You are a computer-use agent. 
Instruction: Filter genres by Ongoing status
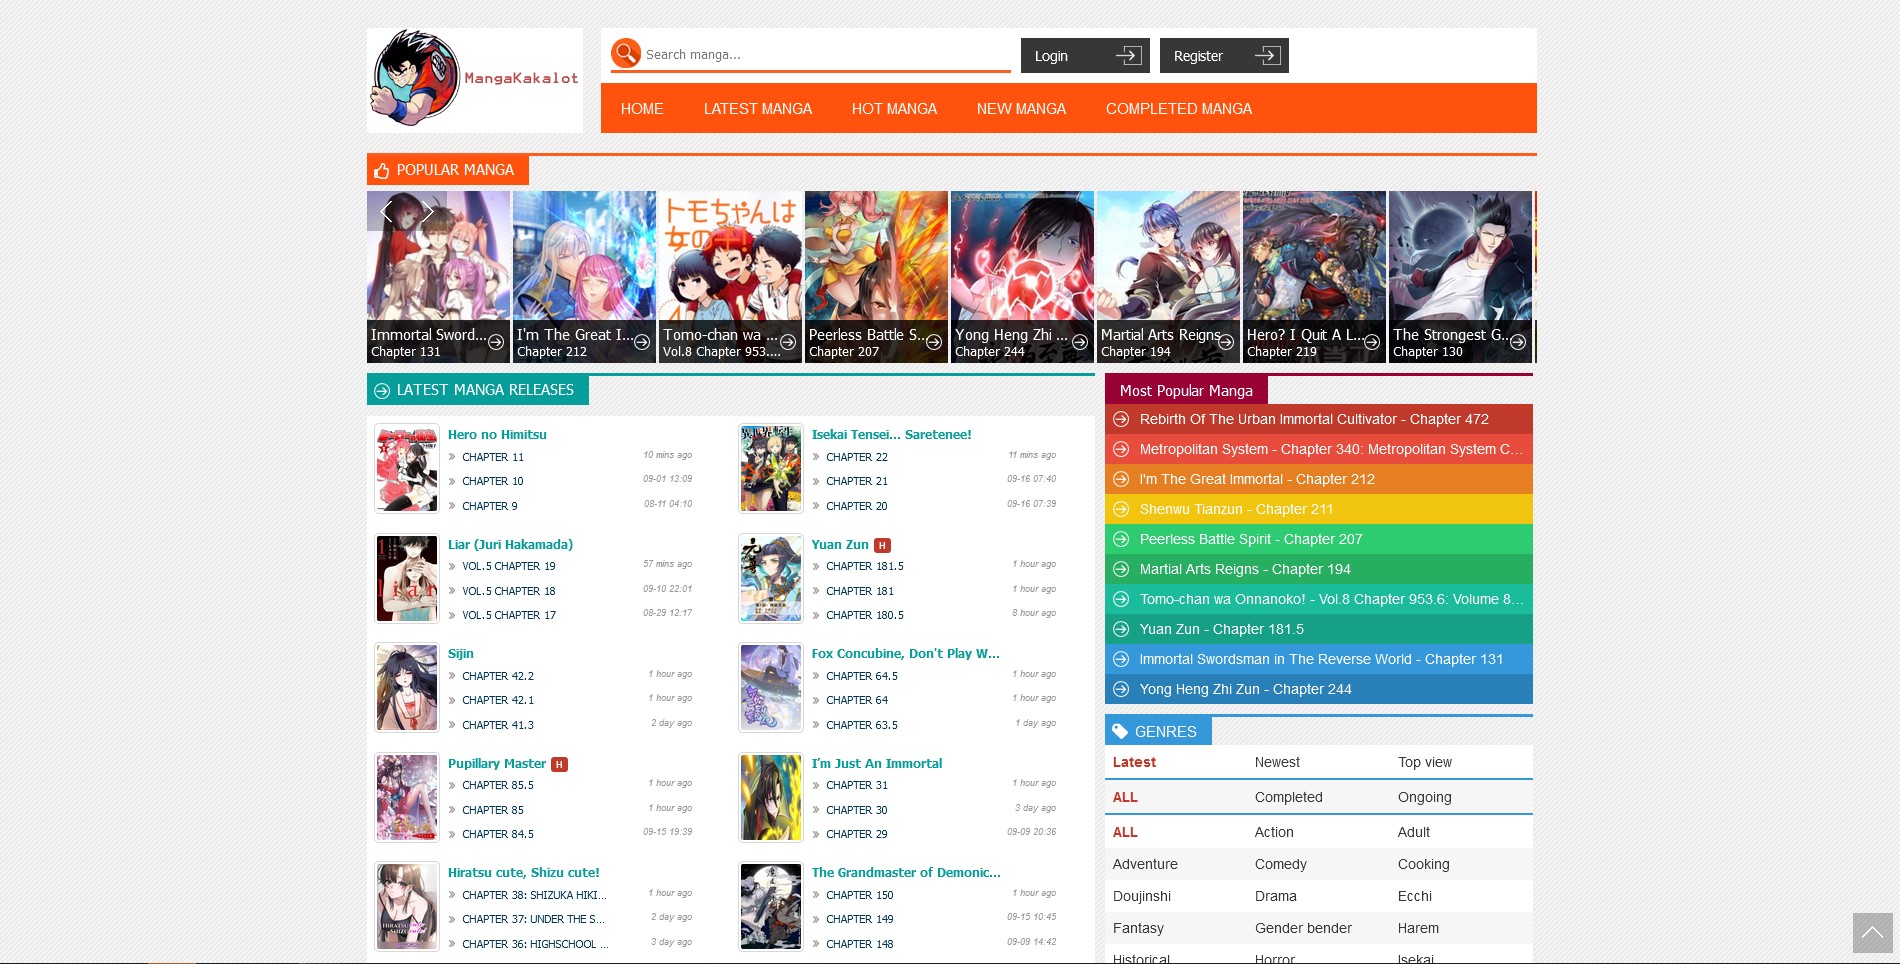pyautogui.click(x=1425, y=797)
